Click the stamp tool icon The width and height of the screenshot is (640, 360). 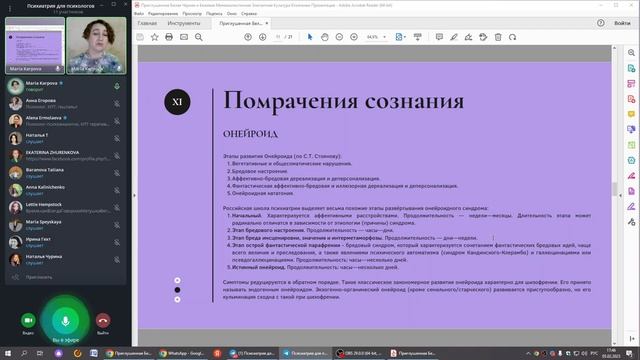(x=483, y=37)
